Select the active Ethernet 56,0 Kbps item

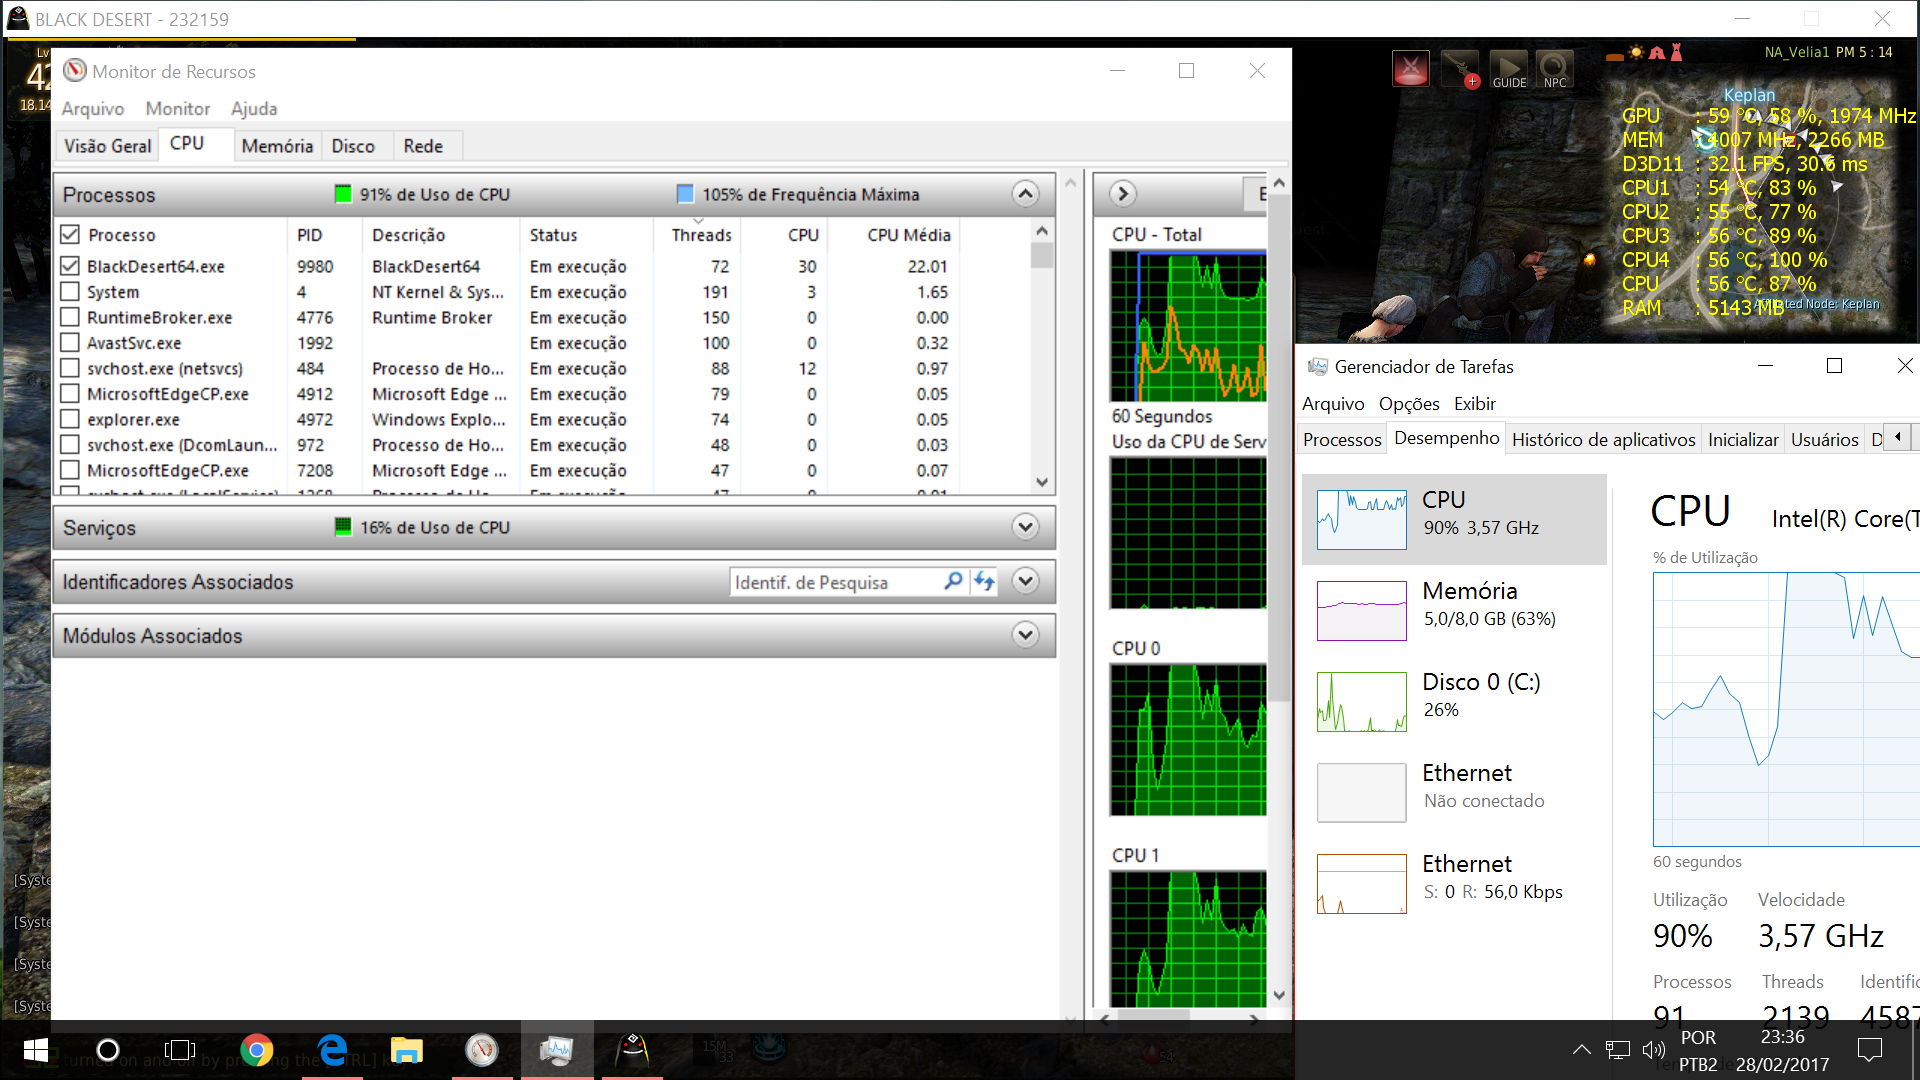coord(1455,883)
